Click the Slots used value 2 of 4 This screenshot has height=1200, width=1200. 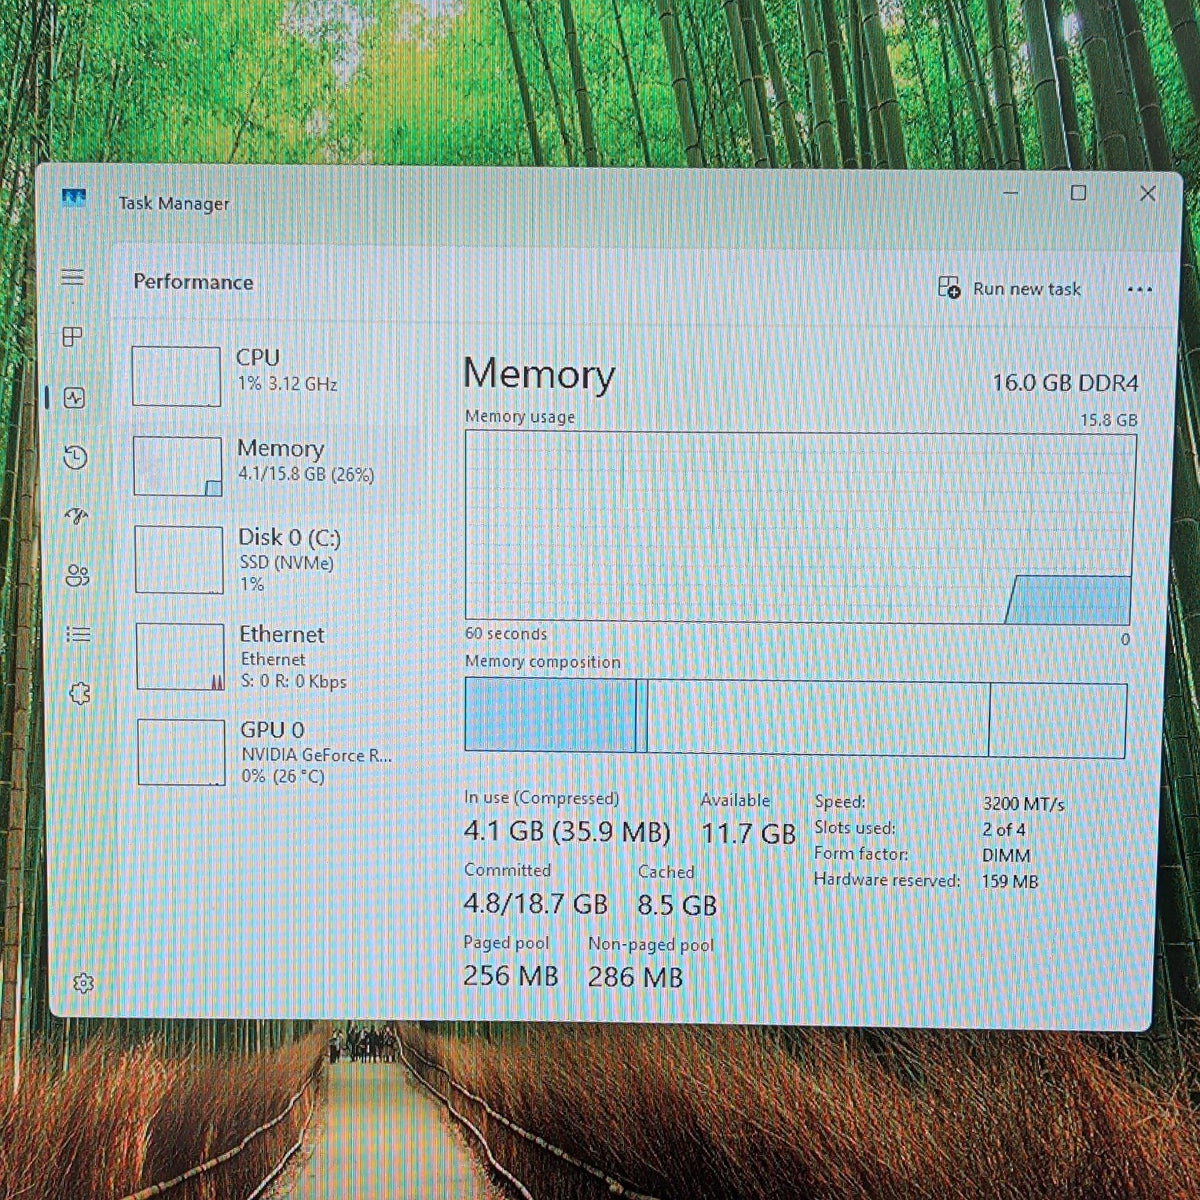pyautogui.click(x=1003, y=830)
